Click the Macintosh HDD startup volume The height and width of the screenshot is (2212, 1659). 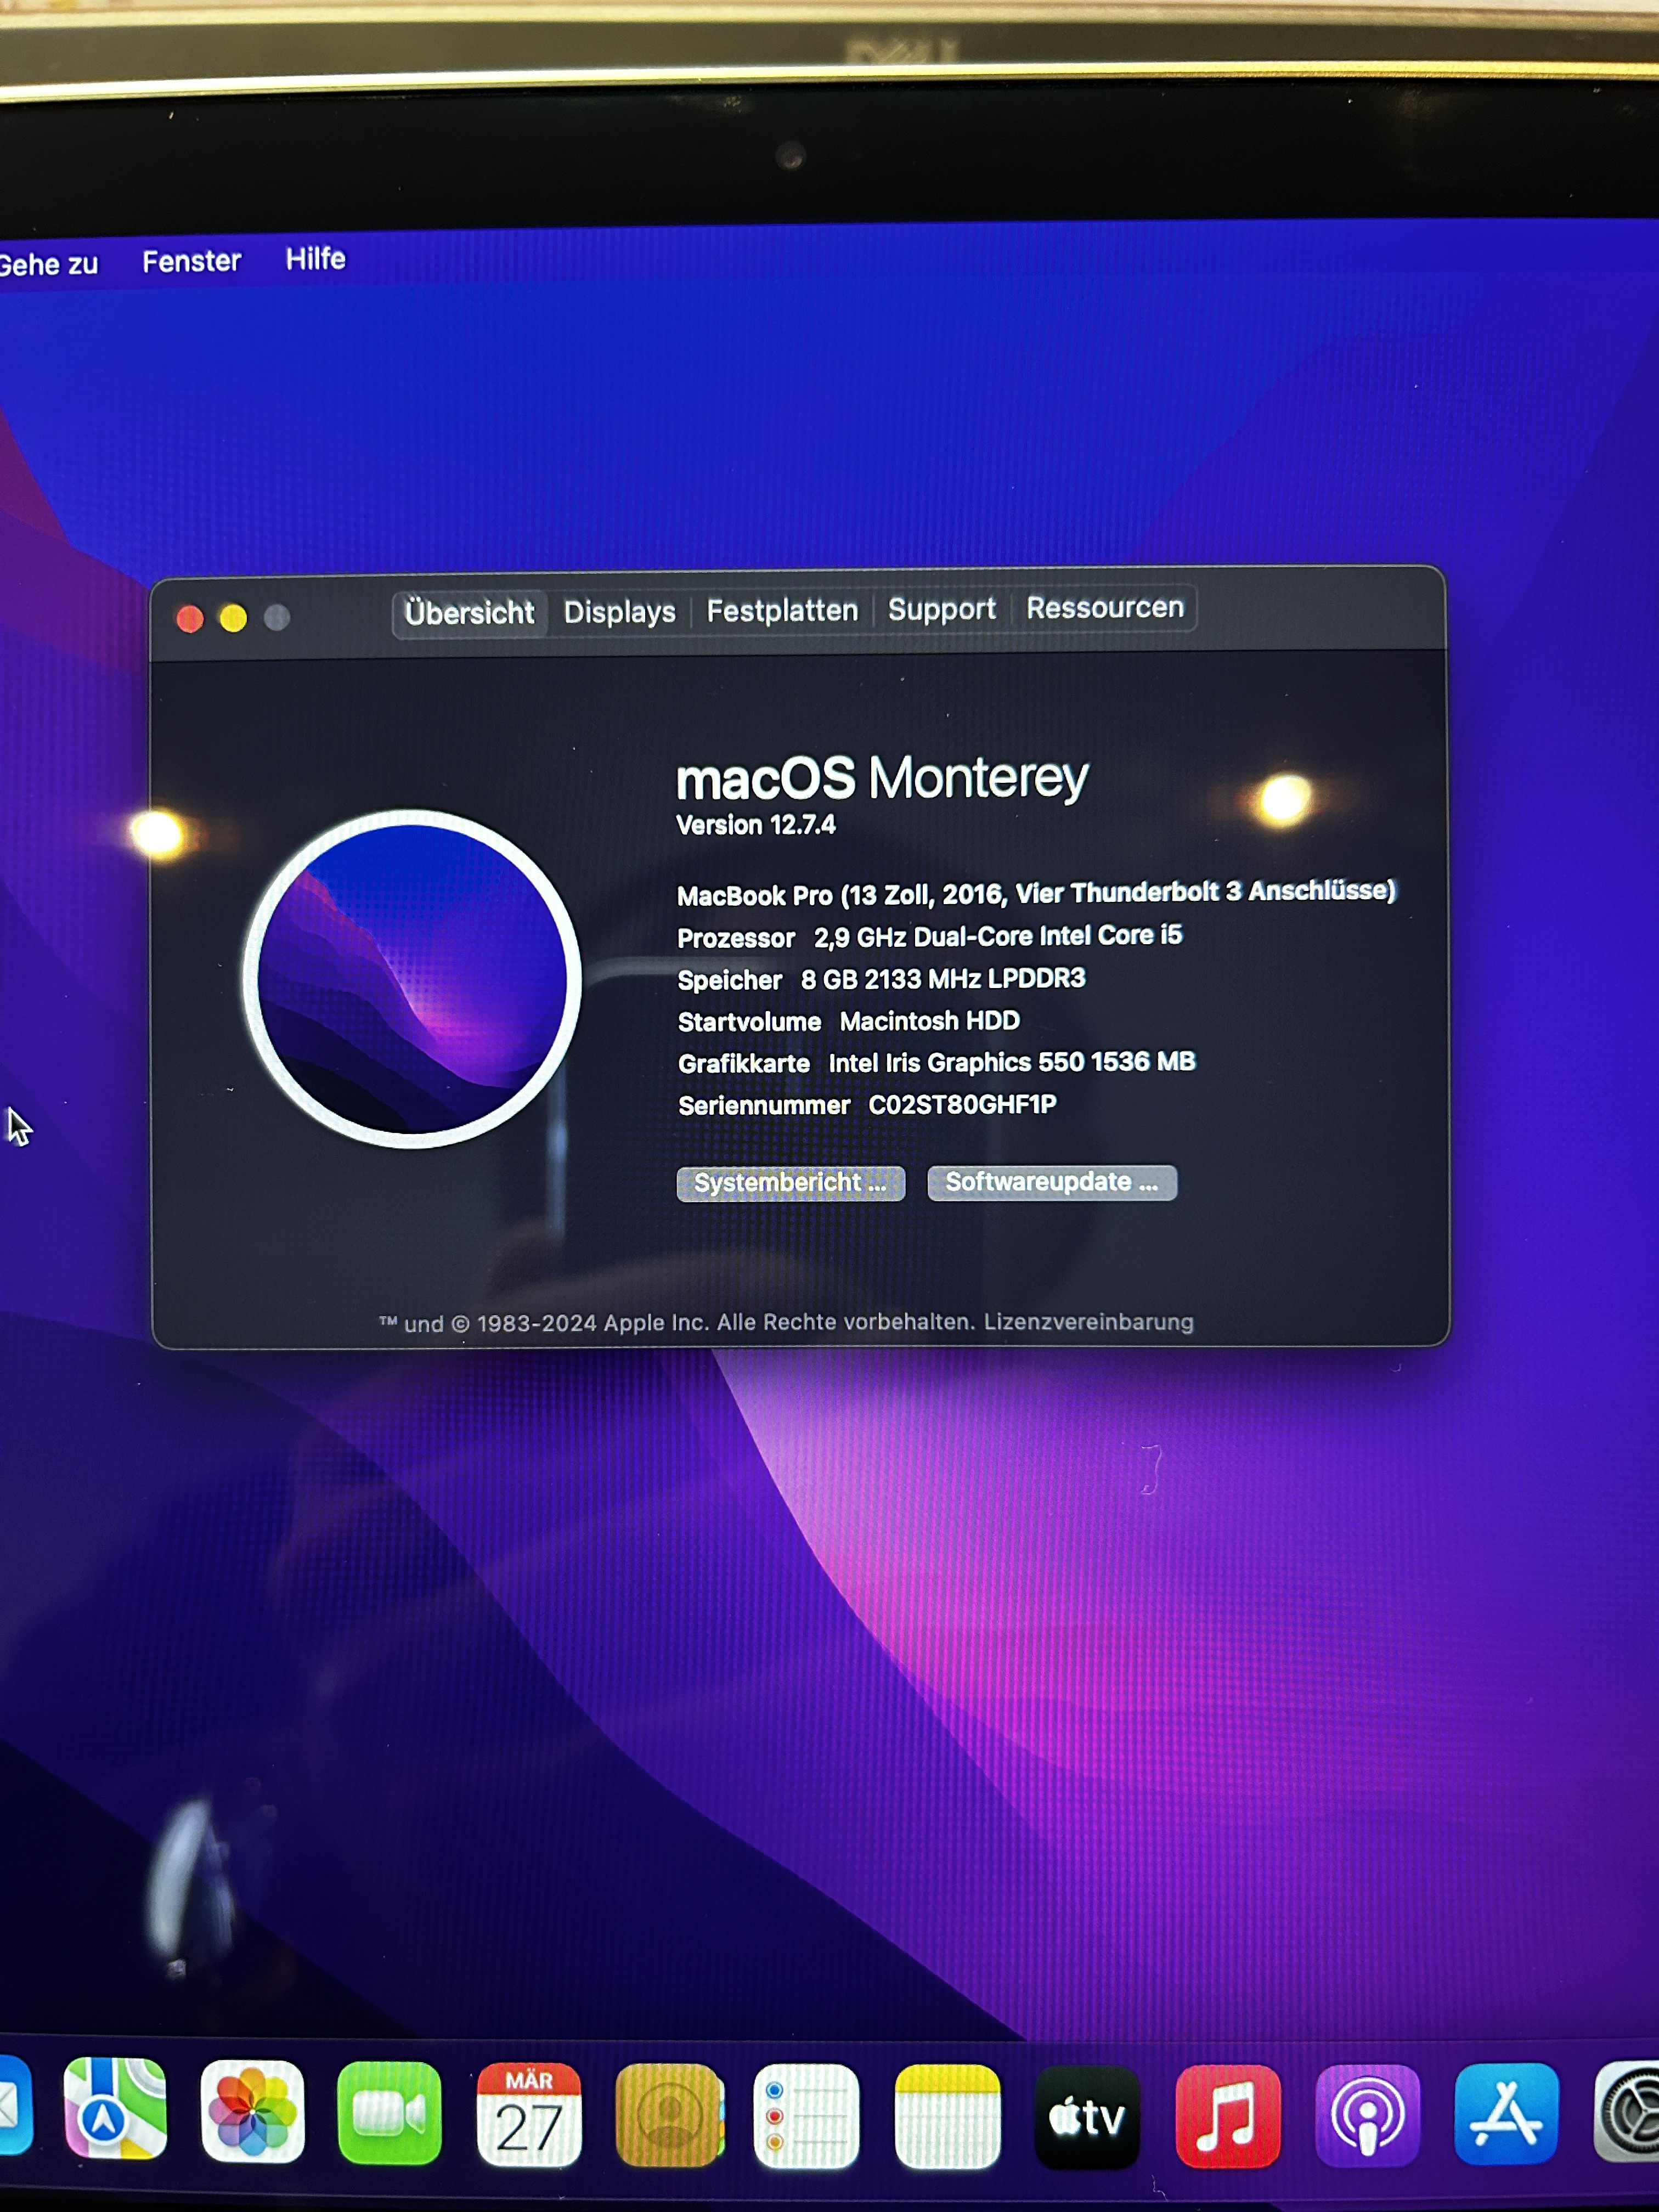coord(929,1021)
